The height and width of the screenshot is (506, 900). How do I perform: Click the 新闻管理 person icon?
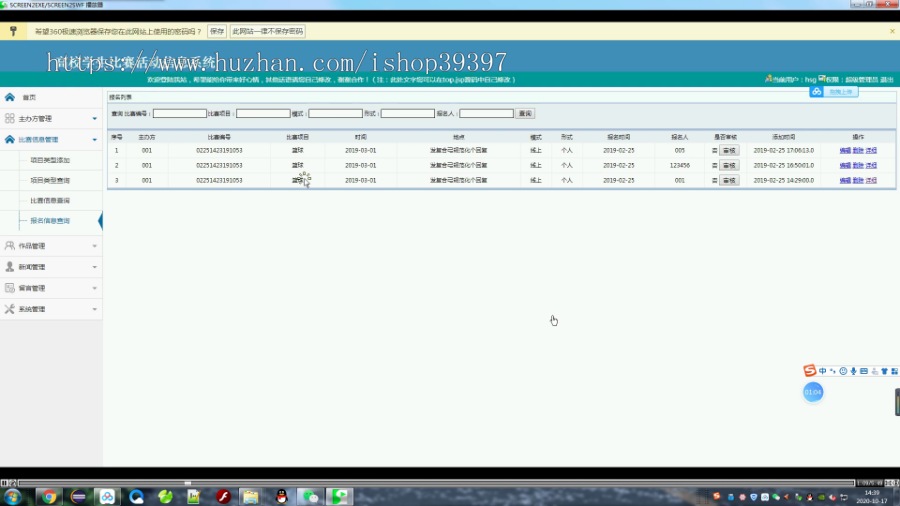10,267
